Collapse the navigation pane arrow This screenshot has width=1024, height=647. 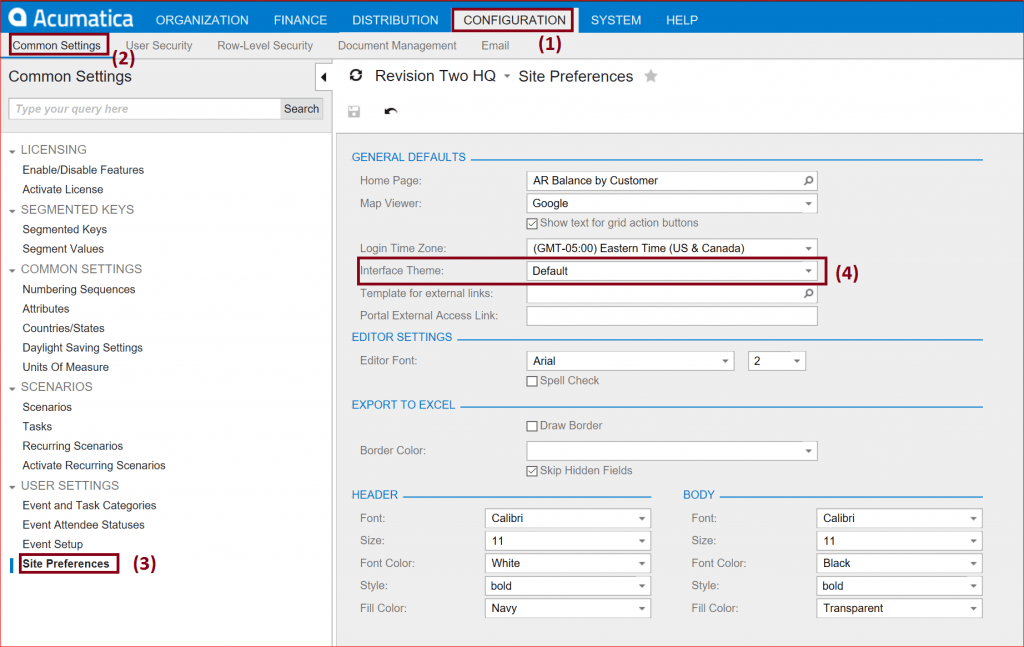[x=324, y=77]
